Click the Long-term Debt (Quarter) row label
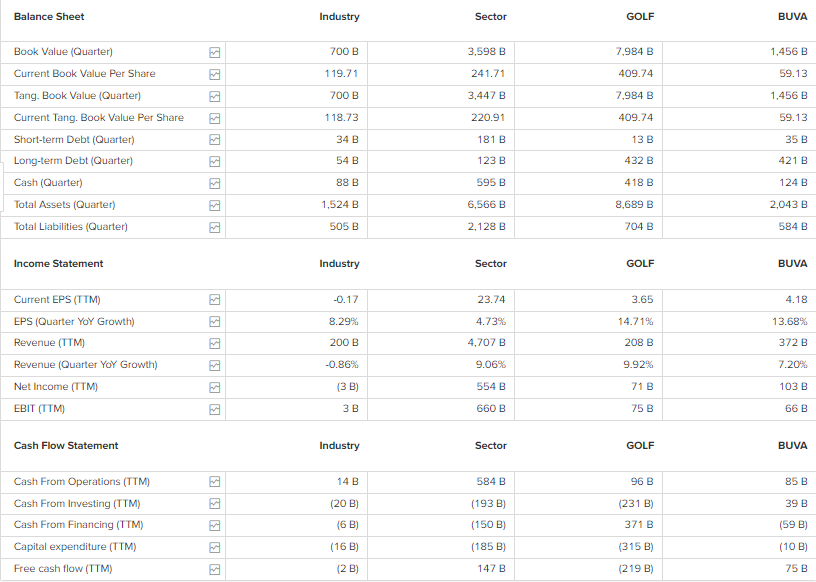Screen dimensions: 816x582 click(73, 161)
